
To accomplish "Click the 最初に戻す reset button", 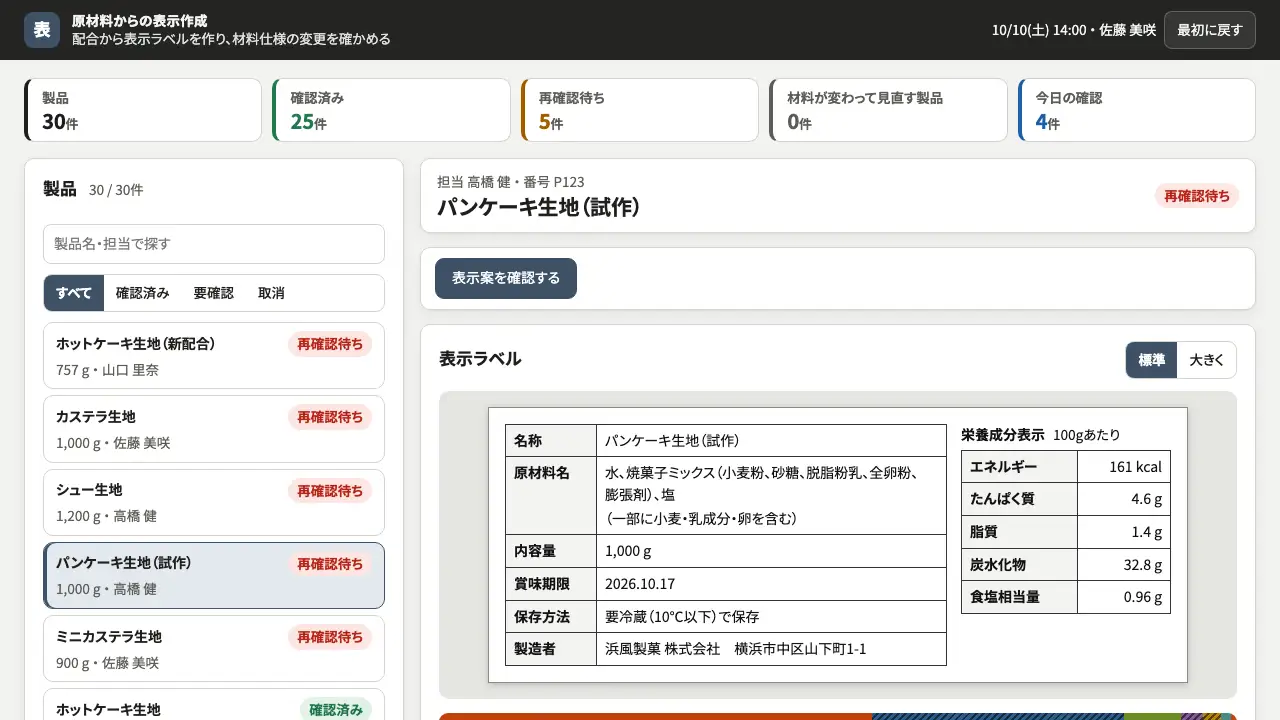I will (1209, 30).
